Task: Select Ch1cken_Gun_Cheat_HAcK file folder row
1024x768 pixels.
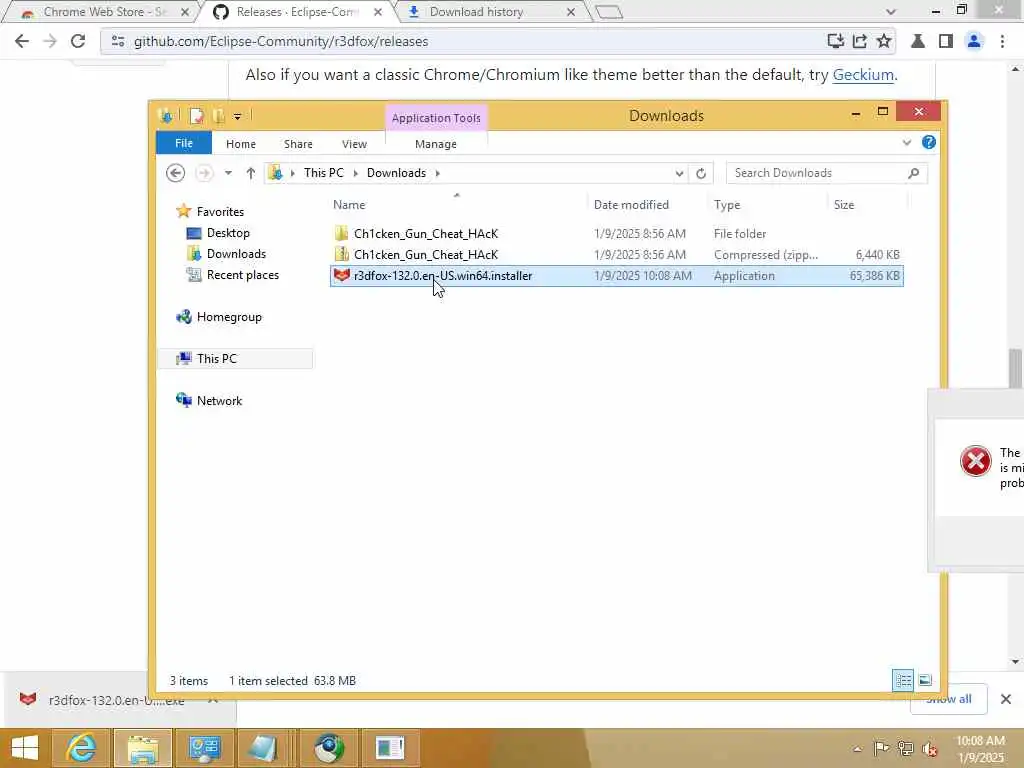Action: (x=616, y=233)
